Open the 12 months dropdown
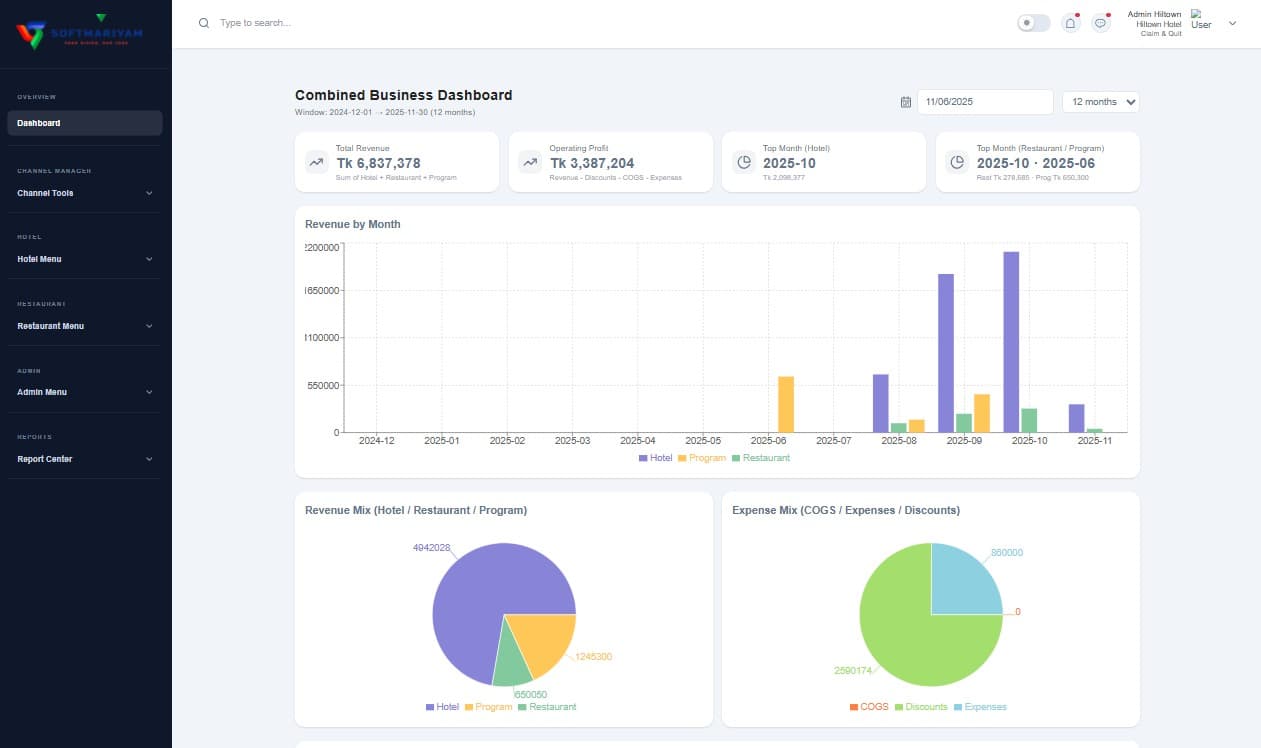 point(1100,101)
